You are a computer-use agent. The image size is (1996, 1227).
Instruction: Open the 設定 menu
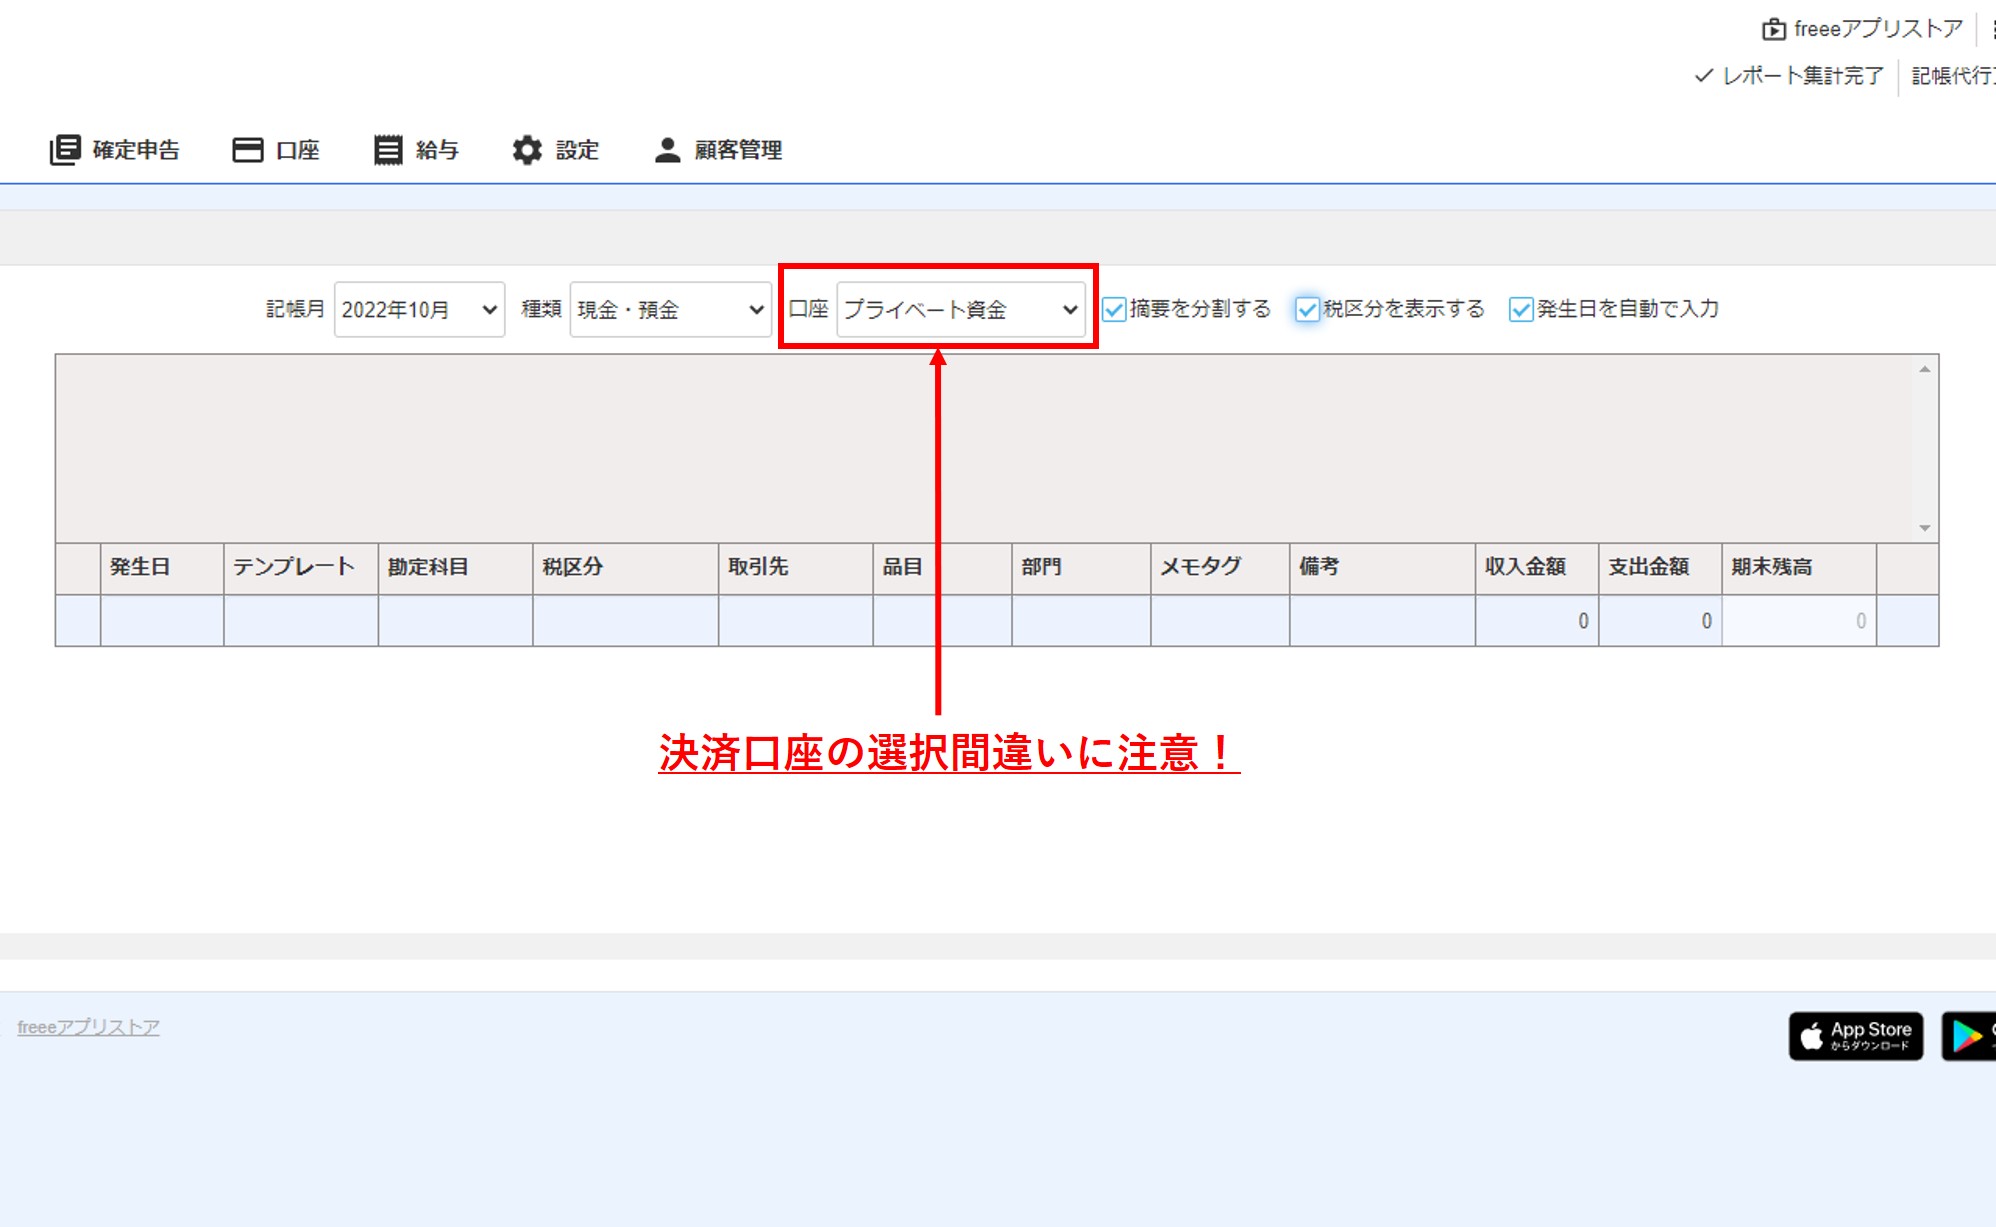pyautogui.click(x=556, y=150)
